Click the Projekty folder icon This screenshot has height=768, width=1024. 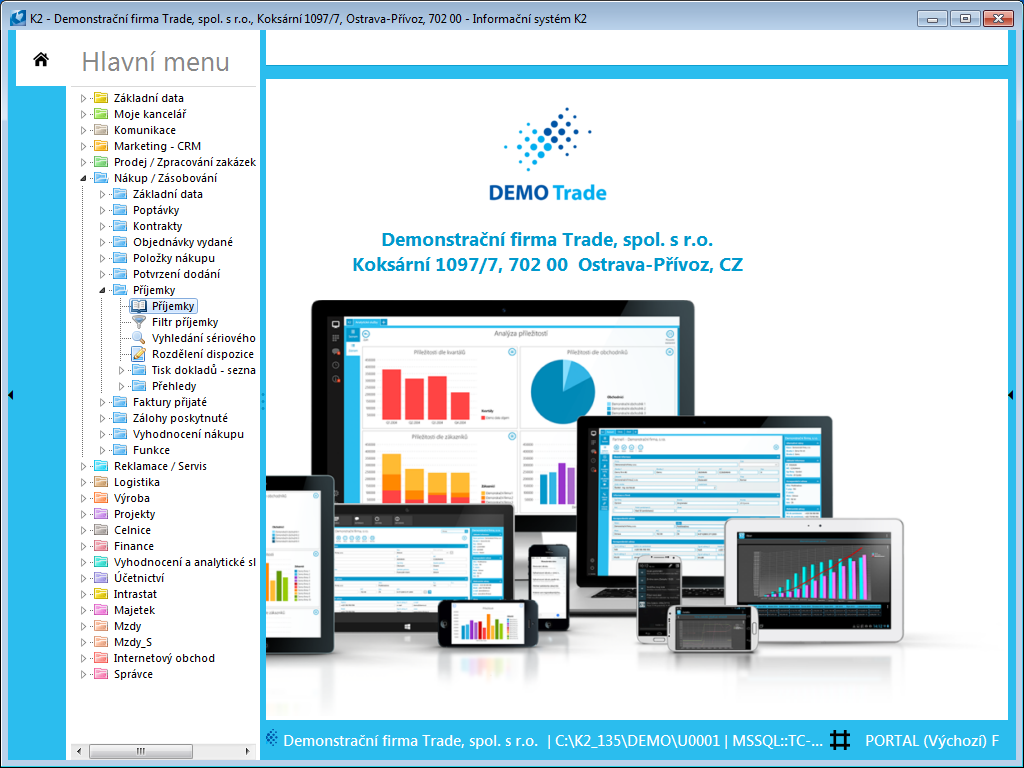tap(101, 514)
